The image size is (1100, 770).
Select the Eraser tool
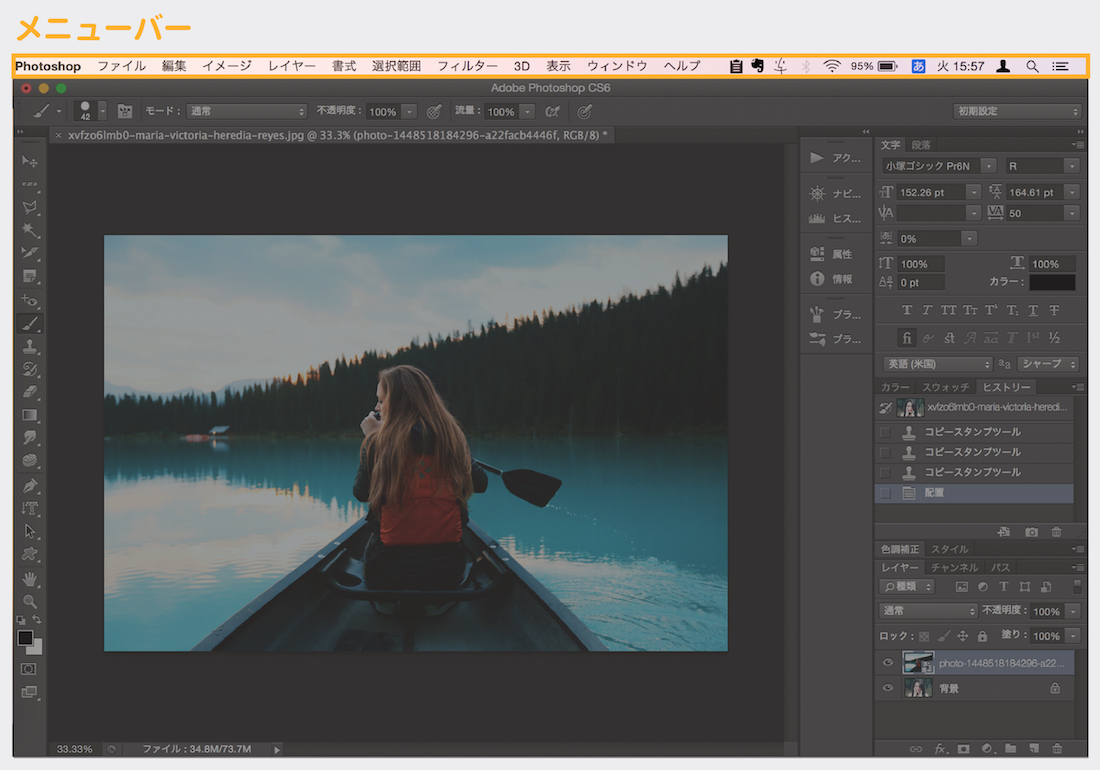(30, 392)
